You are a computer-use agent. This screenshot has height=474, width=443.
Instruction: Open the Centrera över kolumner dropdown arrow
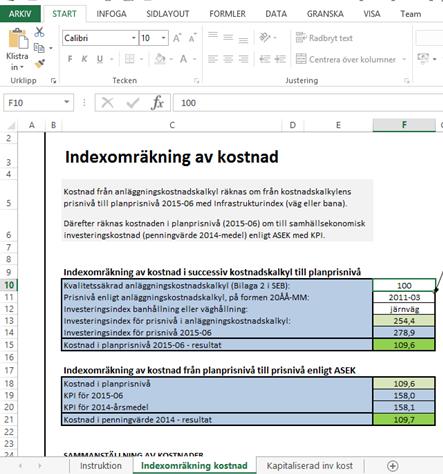coord(404,59)
